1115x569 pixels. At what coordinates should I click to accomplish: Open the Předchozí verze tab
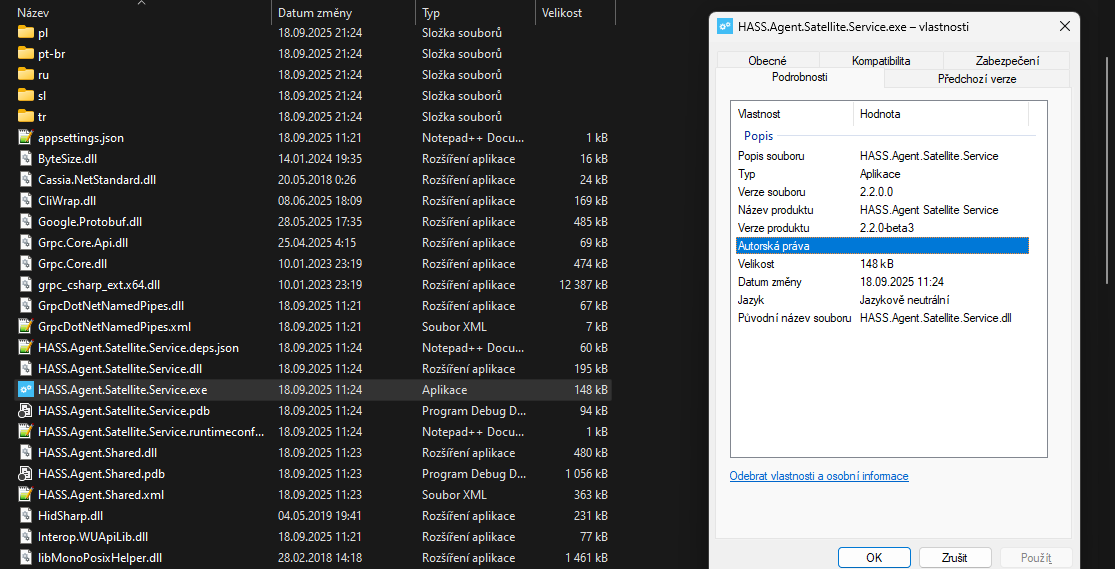tap(977, 79)
